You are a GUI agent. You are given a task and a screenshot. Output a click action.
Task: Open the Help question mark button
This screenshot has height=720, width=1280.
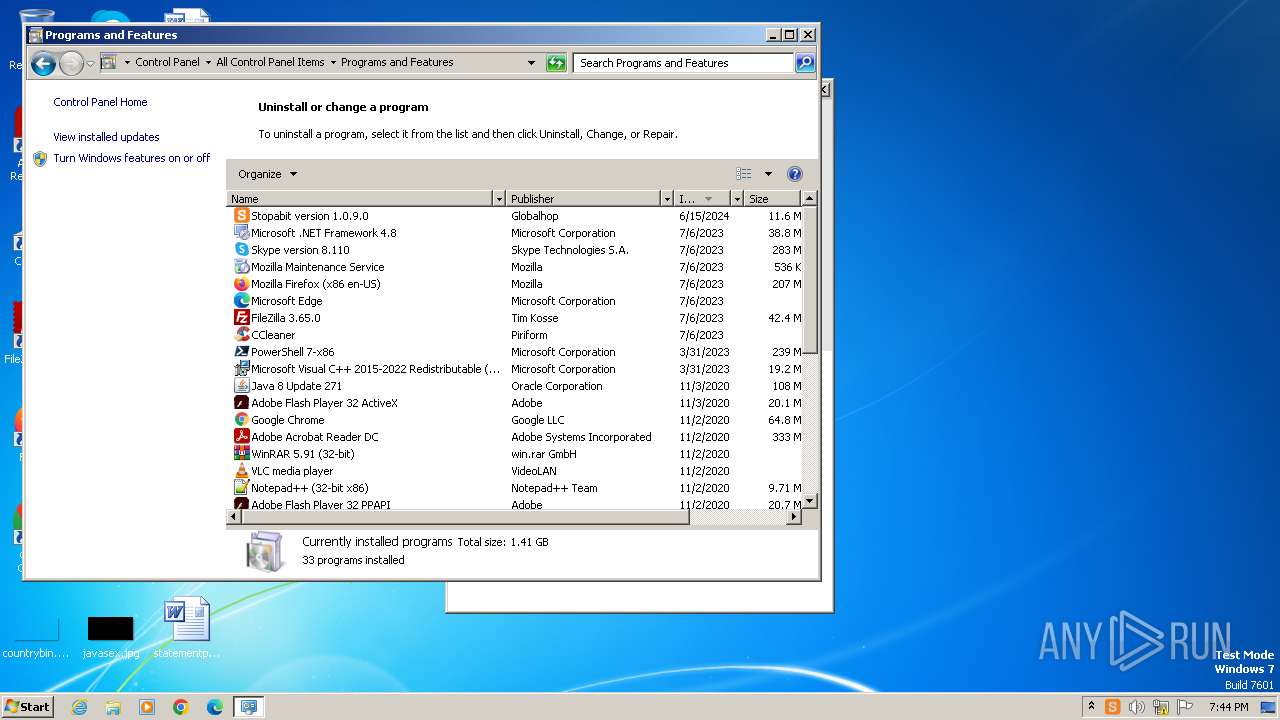(x=795, y=174)
